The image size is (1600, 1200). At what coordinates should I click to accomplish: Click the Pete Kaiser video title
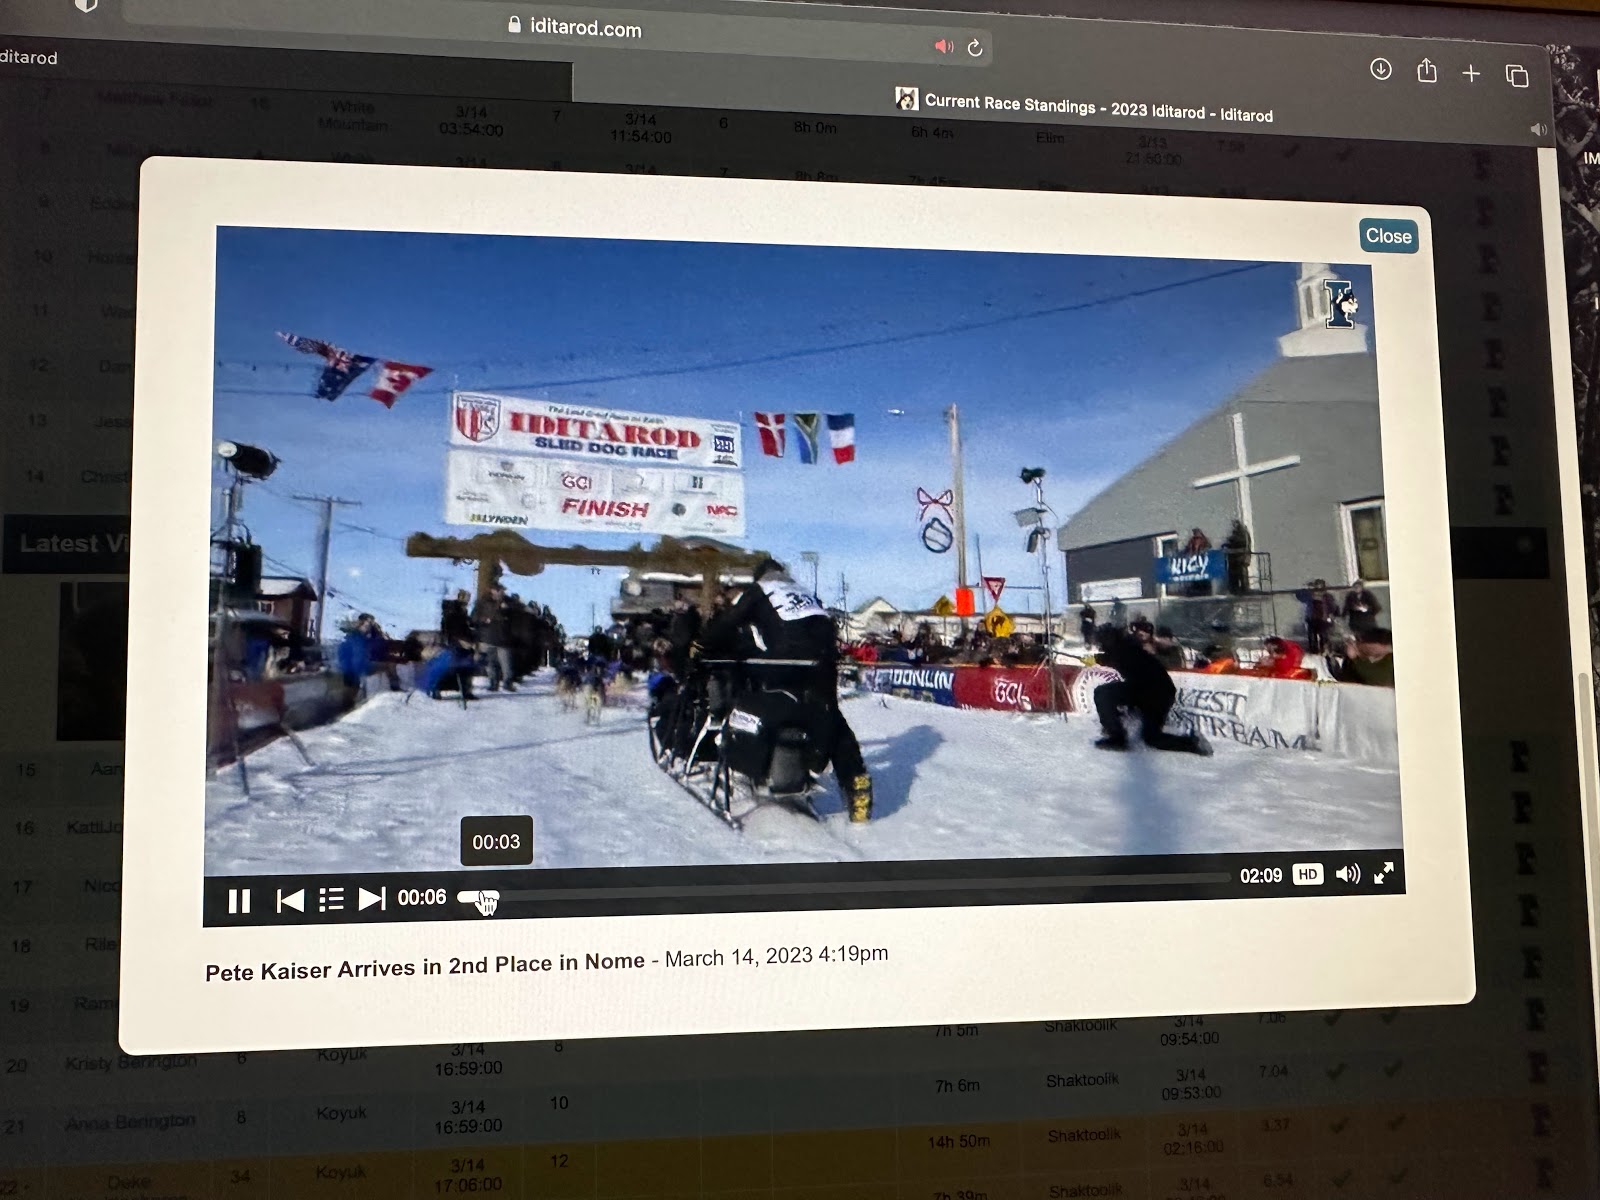425,966
